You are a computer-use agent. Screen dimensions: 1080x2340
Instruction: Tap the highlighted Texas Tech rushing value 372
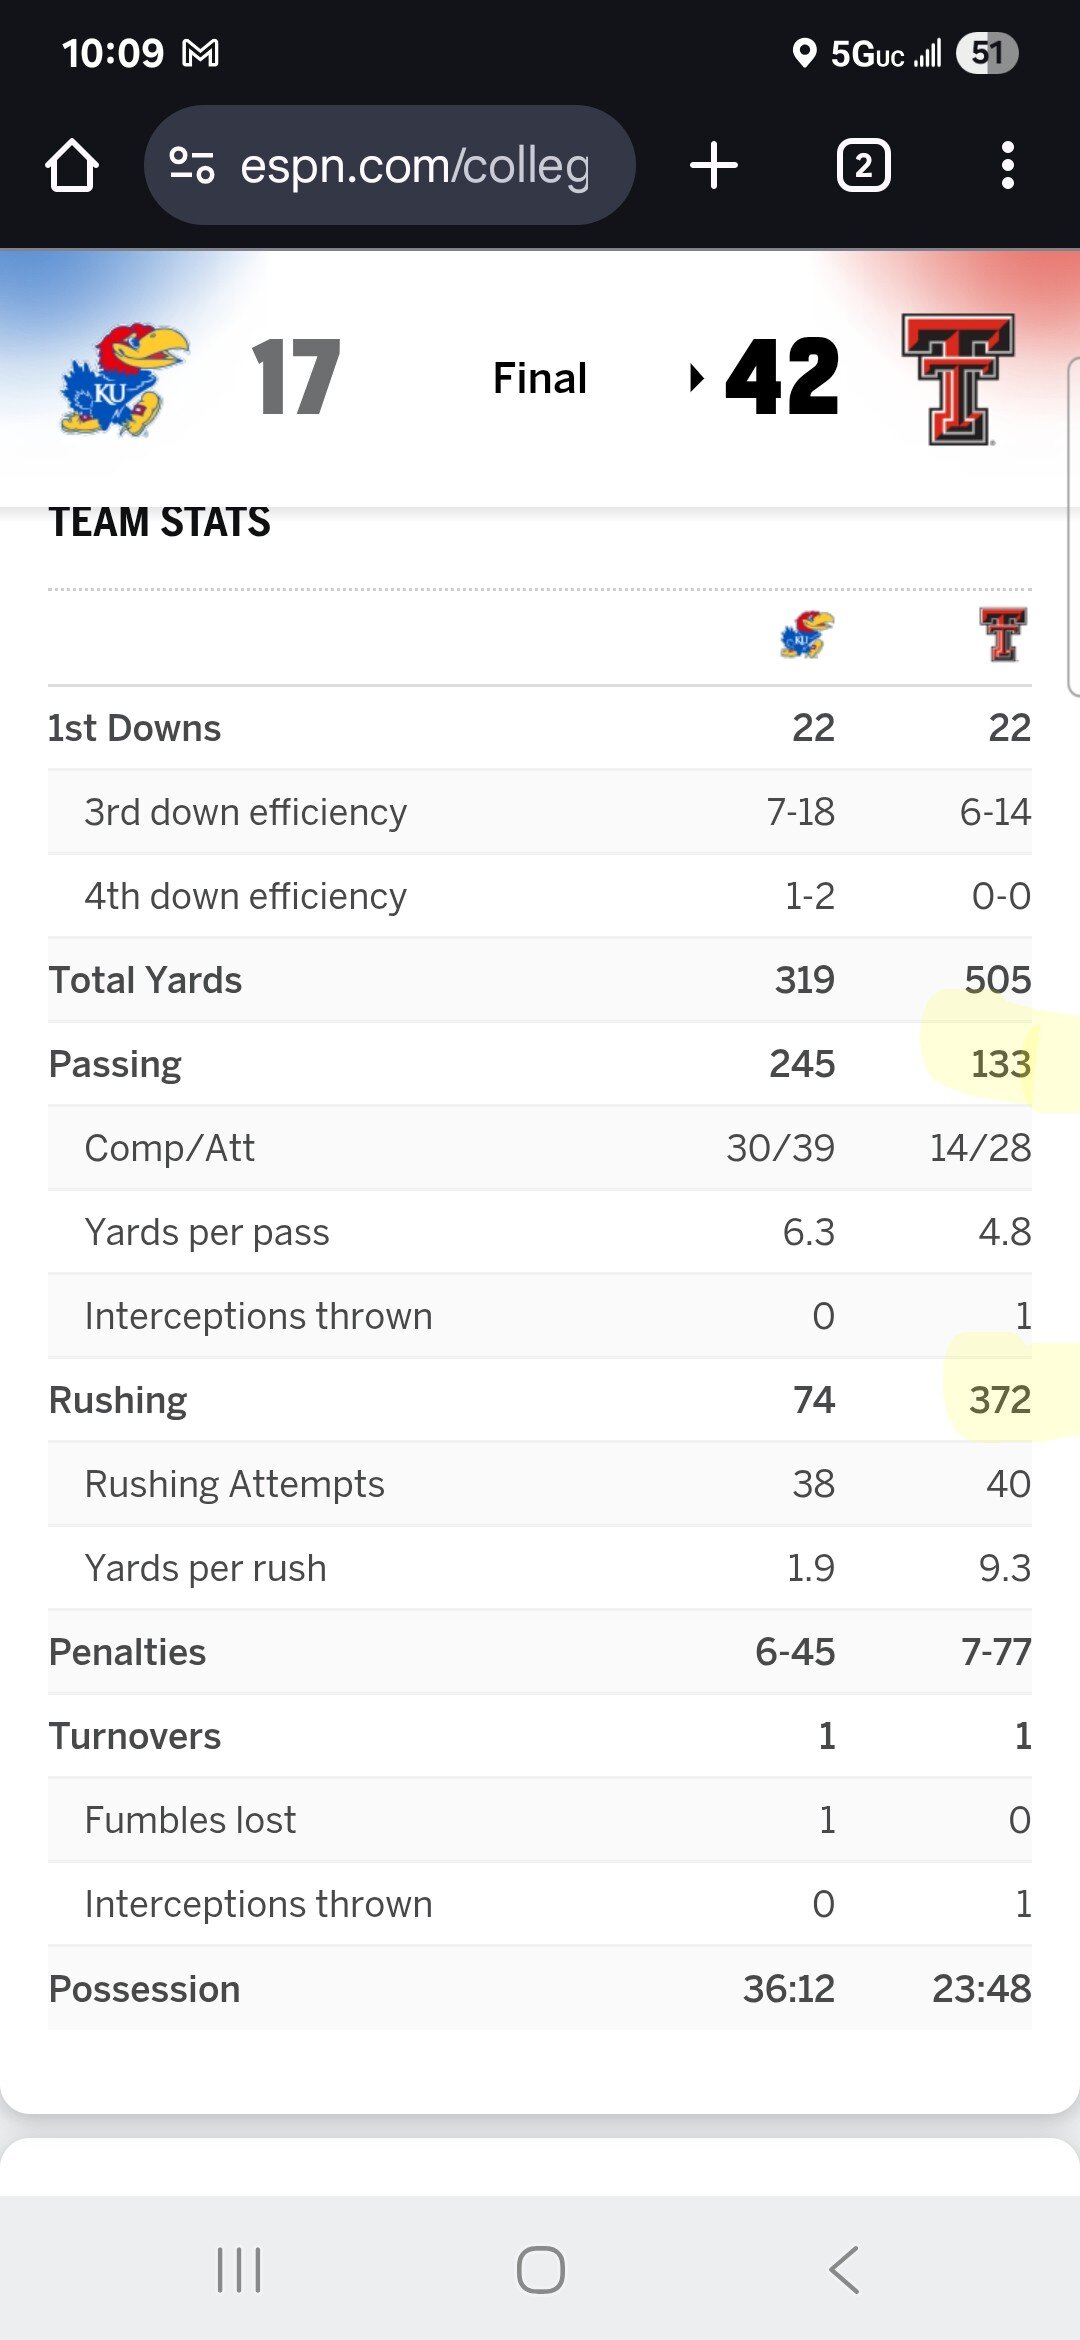point(999,1400)
